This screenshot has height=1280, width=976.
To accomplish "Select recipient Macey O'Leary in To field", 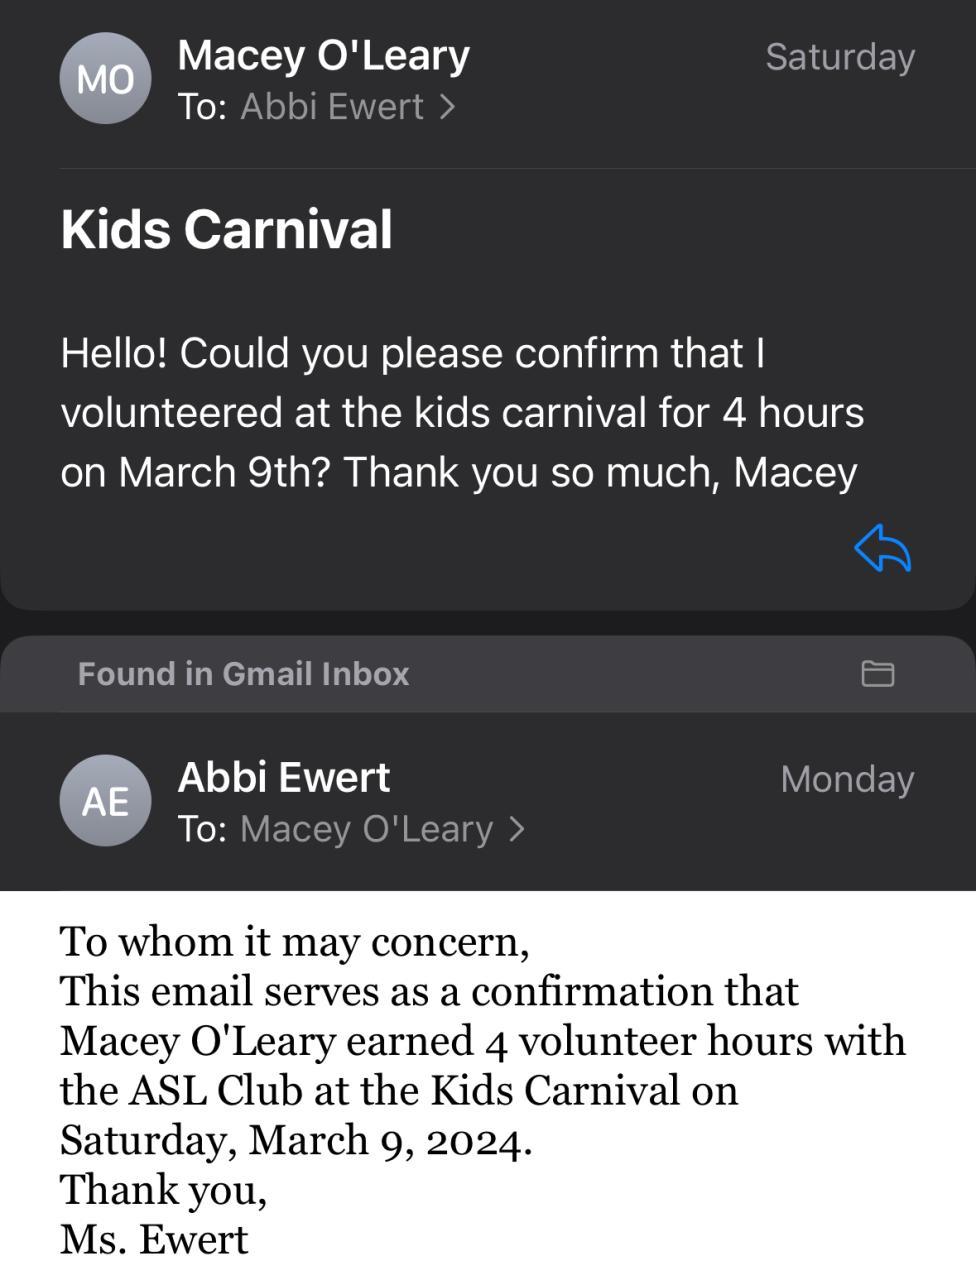I will coord(366,829).
